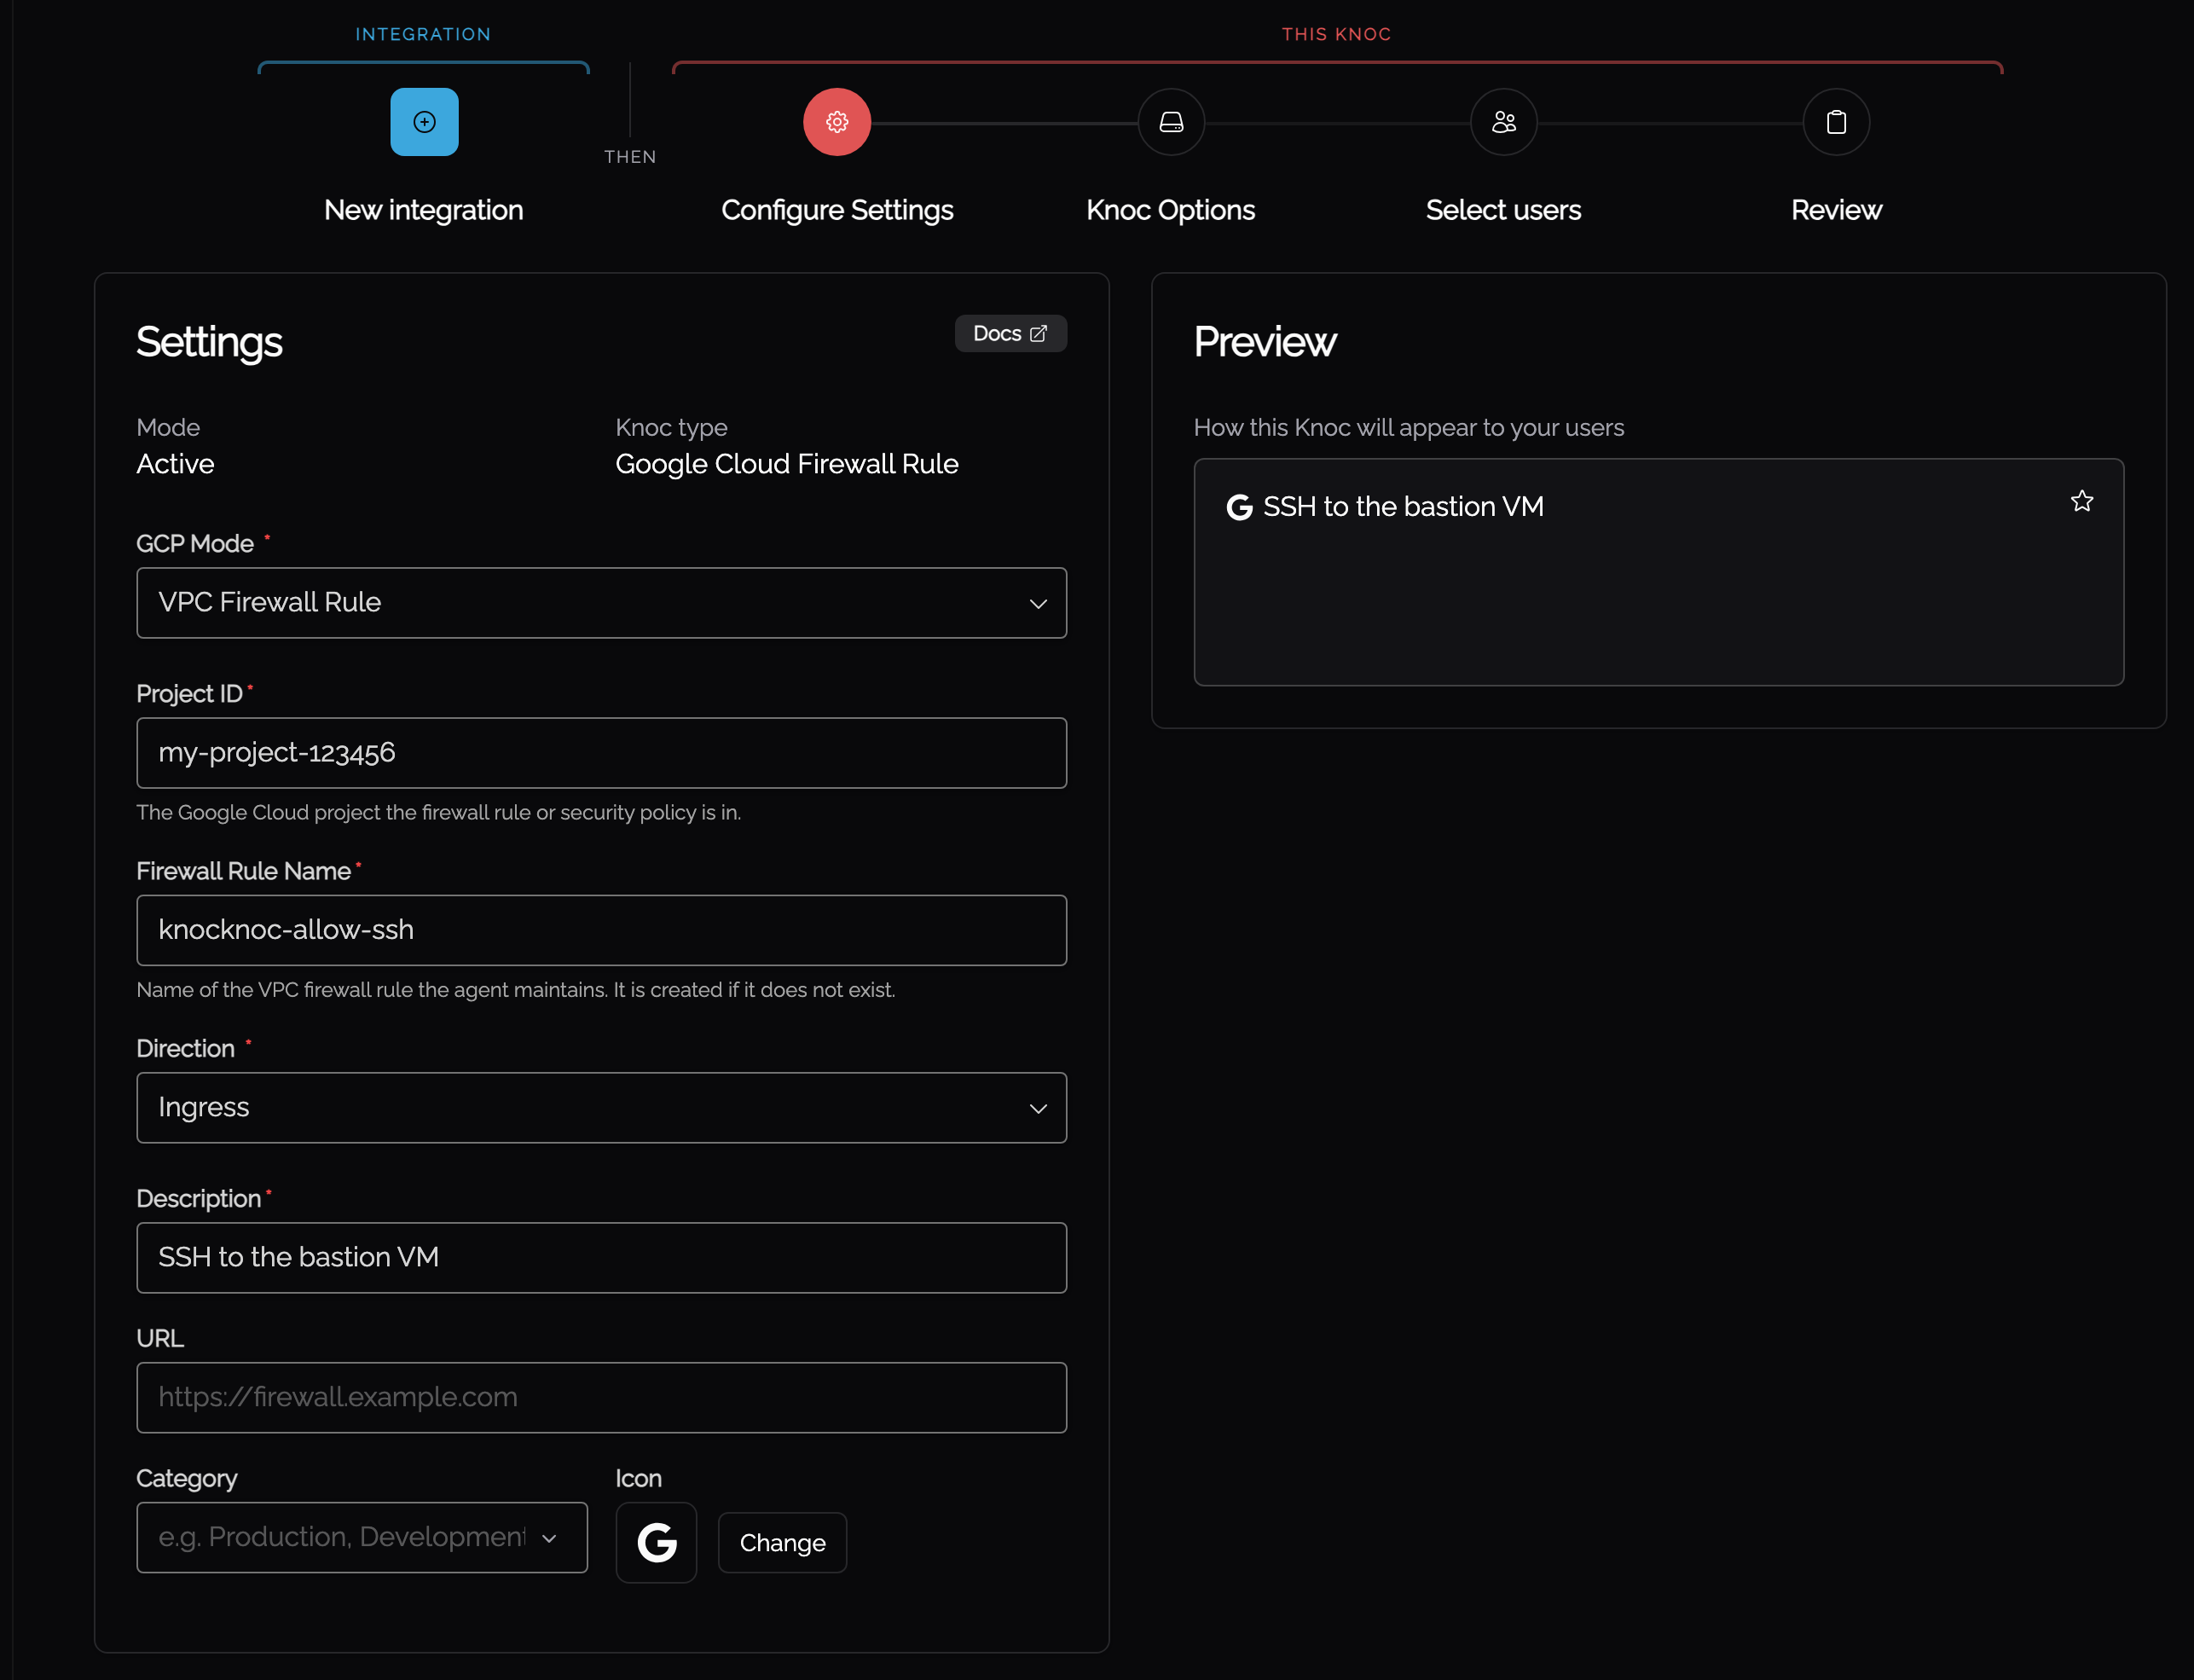Jump to the Review clipboard step icon
2194x1680 pixels.
click(1836, 122)
